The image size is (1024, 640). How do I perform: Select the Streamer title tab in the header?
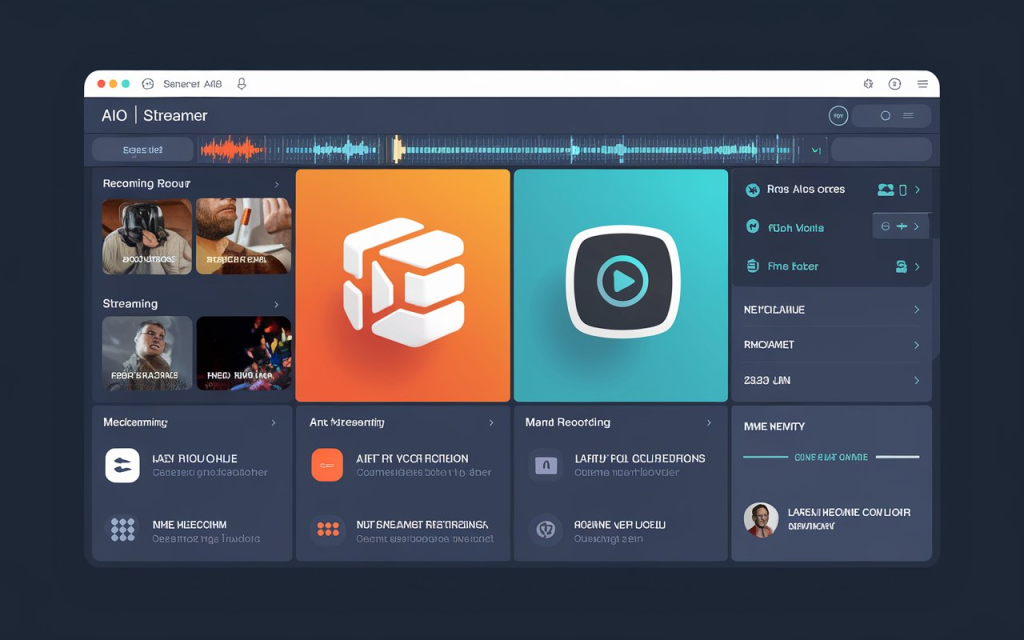coord(177,115)
